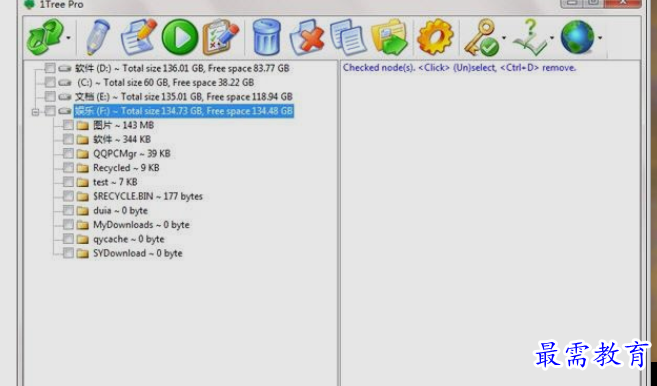Click the green play button icon
Screen dimensions: 657x386
click(180, 37)
